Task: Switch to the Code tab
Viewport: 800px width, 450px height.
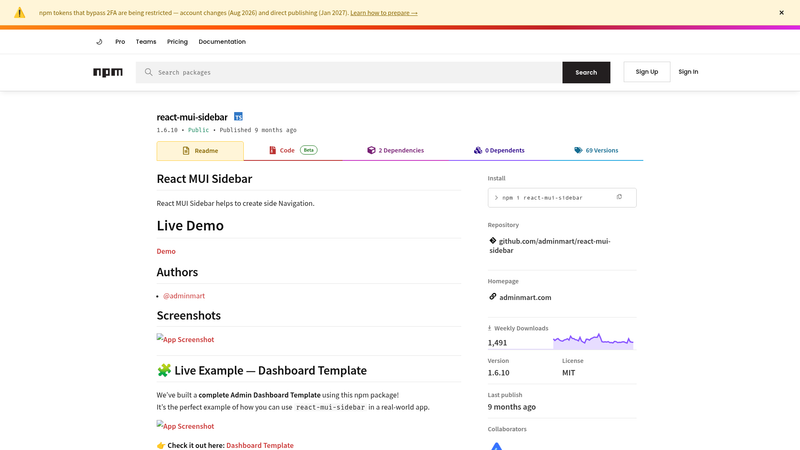Action: pyautogui.click(x=293, y=151)
